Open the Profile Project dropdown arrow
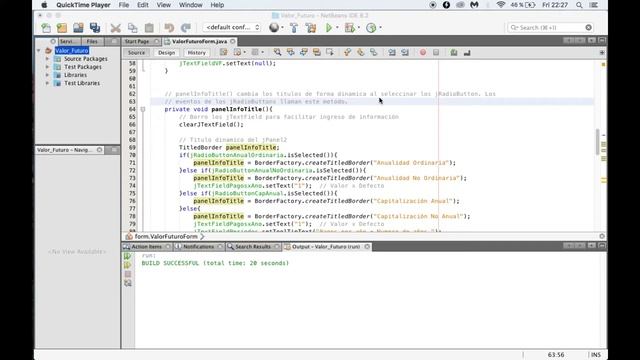Image resolution: width=640 pixels, height=360 pixels. (x=380, y=28)
